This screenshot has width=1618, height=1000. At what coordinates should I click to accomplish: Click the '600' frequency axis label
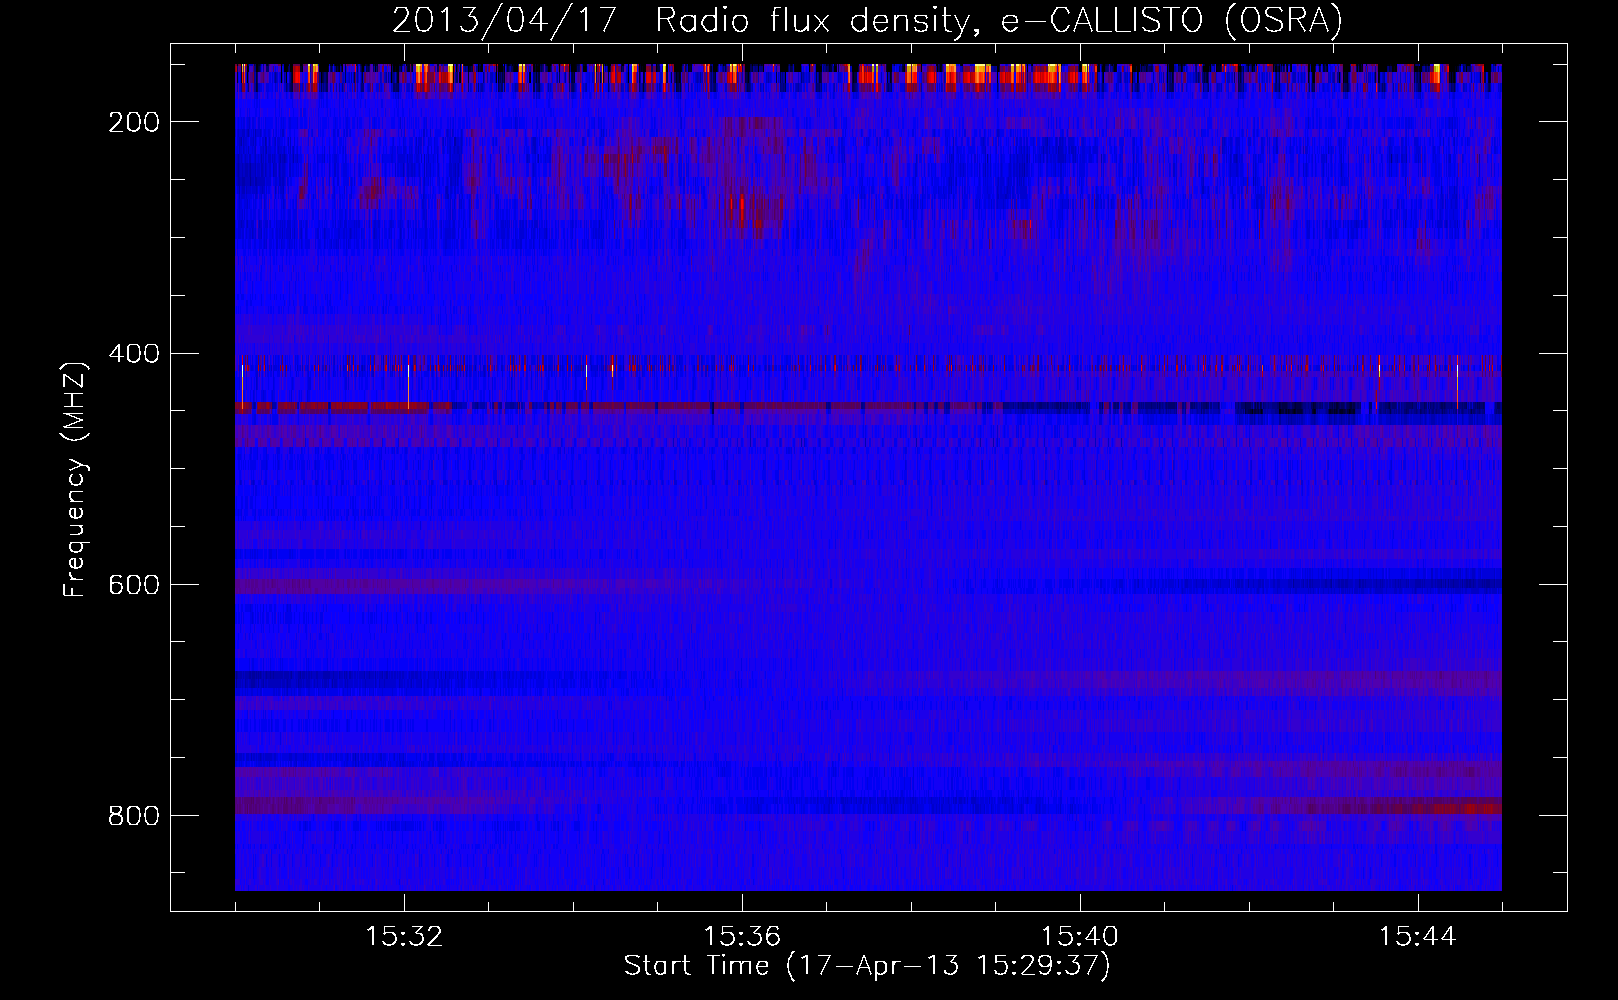click(133, 585)
